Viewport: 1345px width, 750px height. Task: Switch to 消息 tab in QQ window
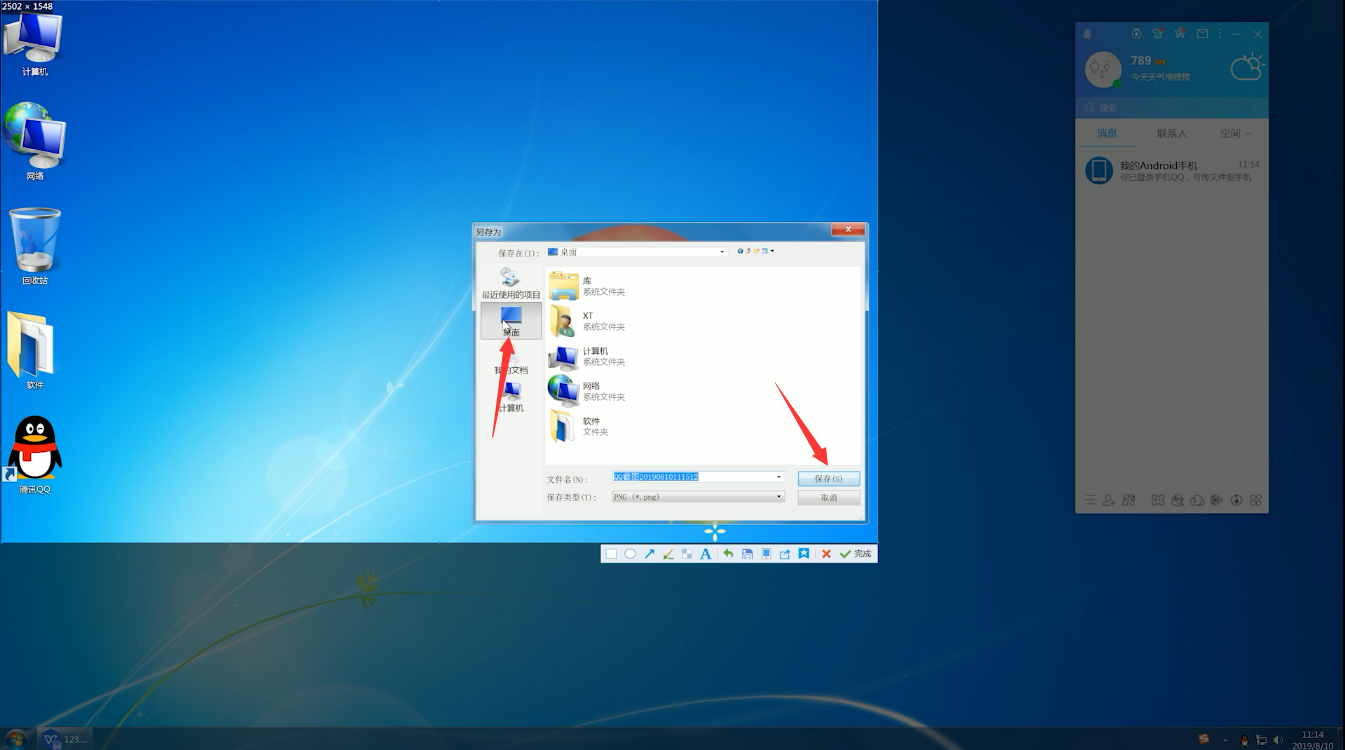[x=1107, y=134]
